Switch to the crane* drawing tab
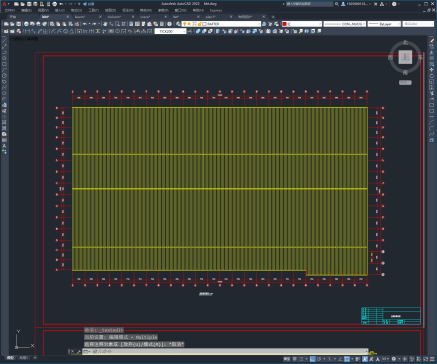 (x=145, y=17)
